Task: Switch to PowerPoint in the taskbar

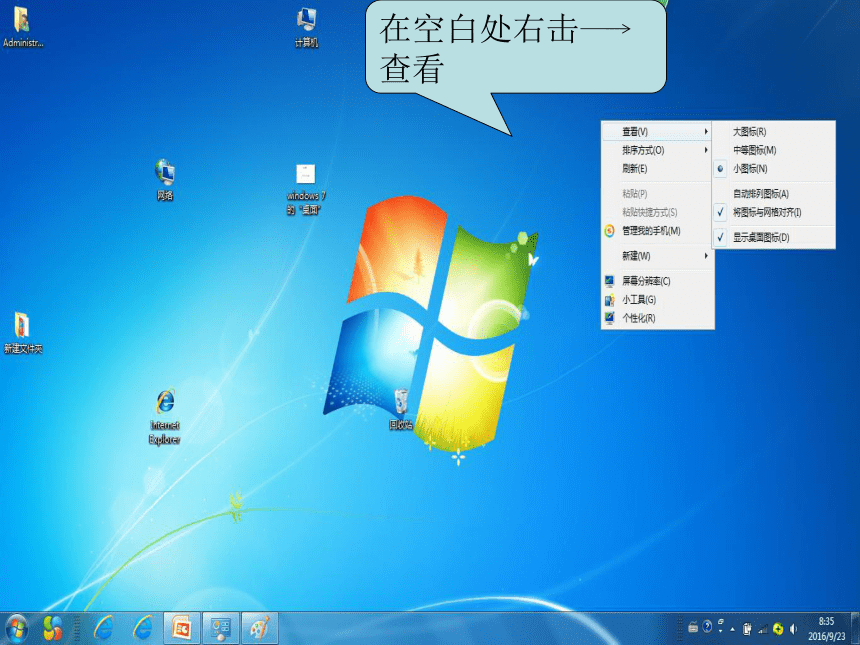Action: (x=182, y=628)
